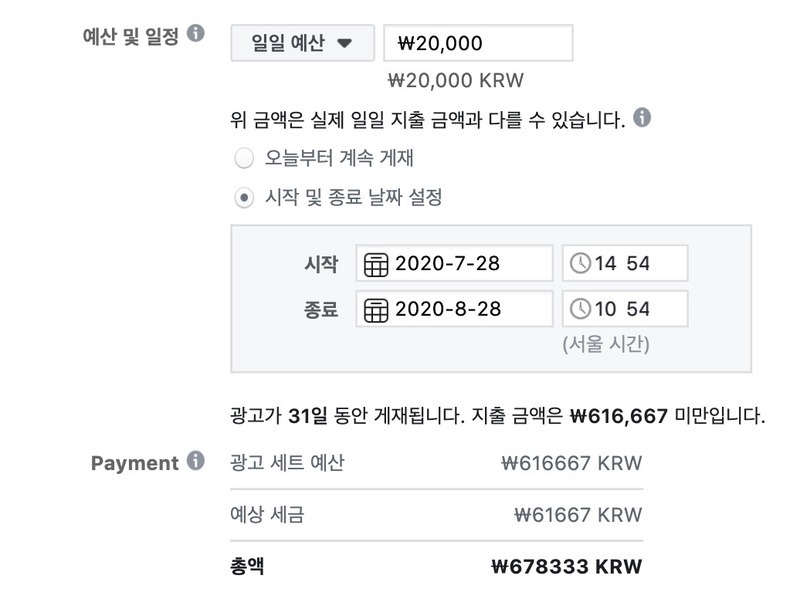Open calendar icon for 종료 date
Image resolution: width=800 pixels, height=599 pixels.
pos(376,310)
